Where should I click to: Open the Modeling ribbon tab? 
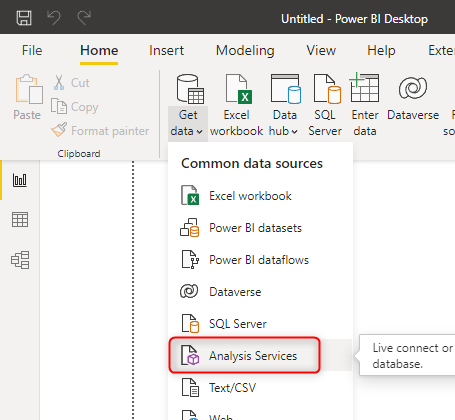[245, 51]
